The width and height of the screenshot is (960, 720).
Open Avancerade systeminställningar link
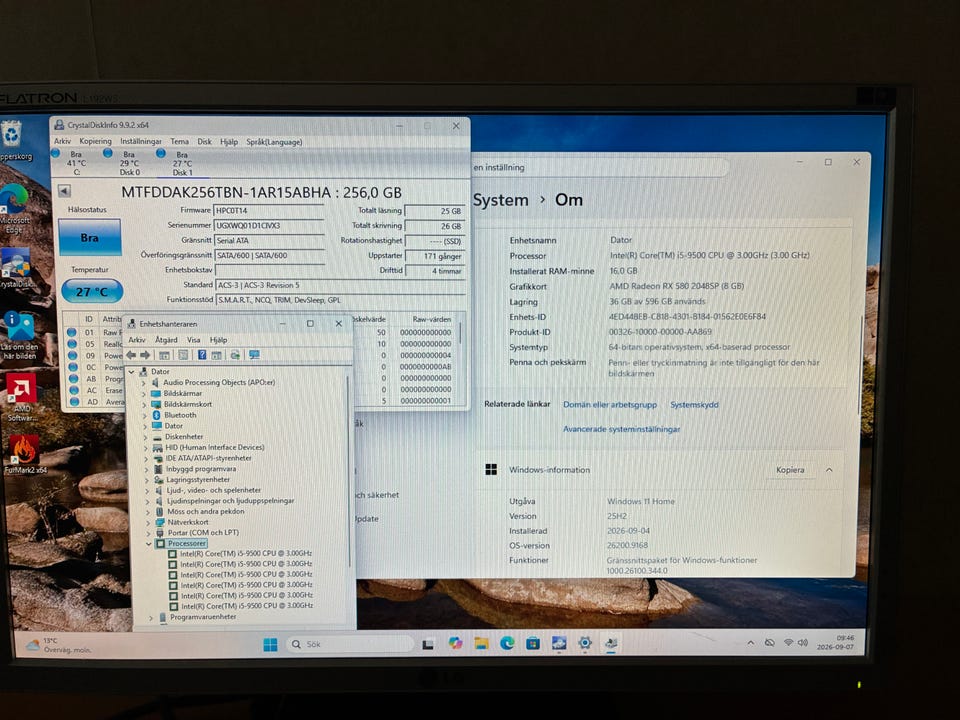621,429
